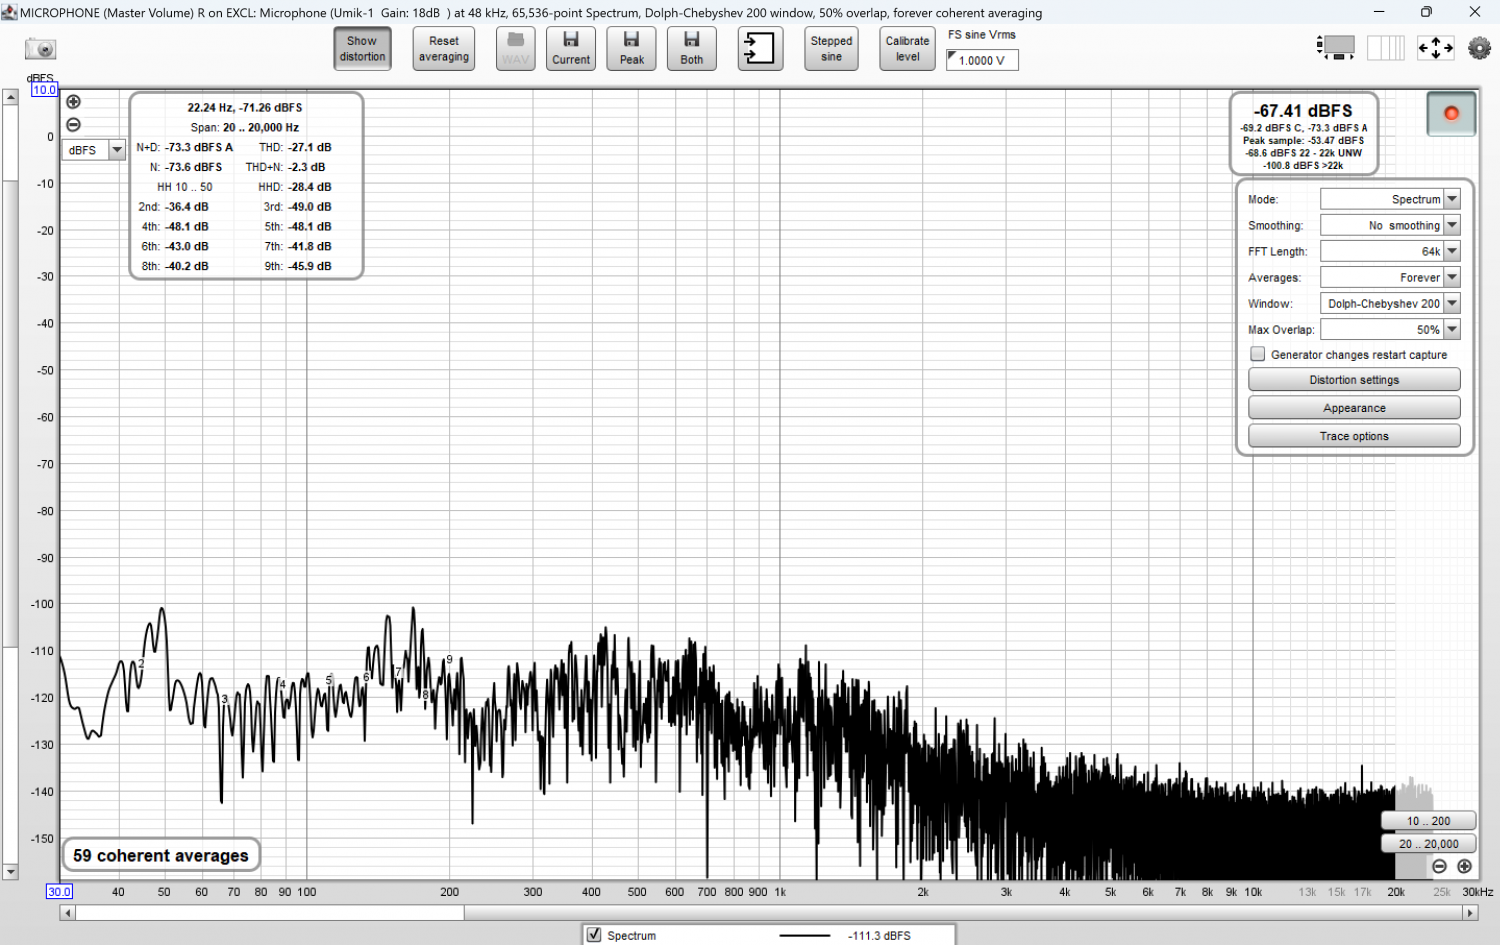The height and width of the screenshot is (945, 1500).
Task: Click the red record button
Action: [1451, 114]
